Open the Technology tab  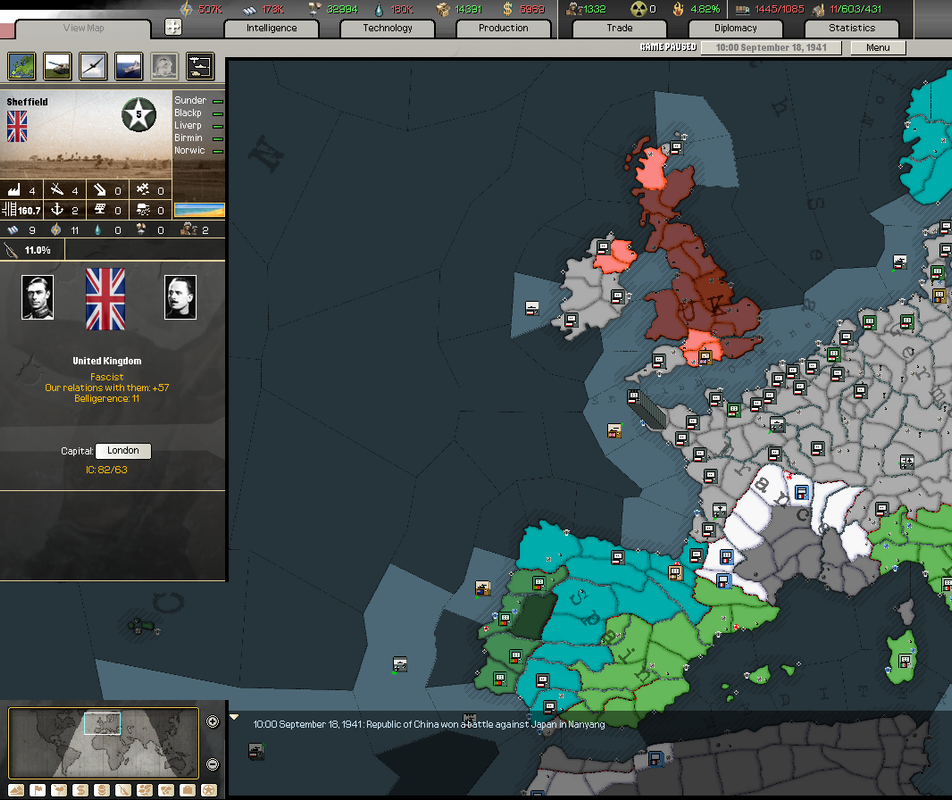tap(387, 29)
